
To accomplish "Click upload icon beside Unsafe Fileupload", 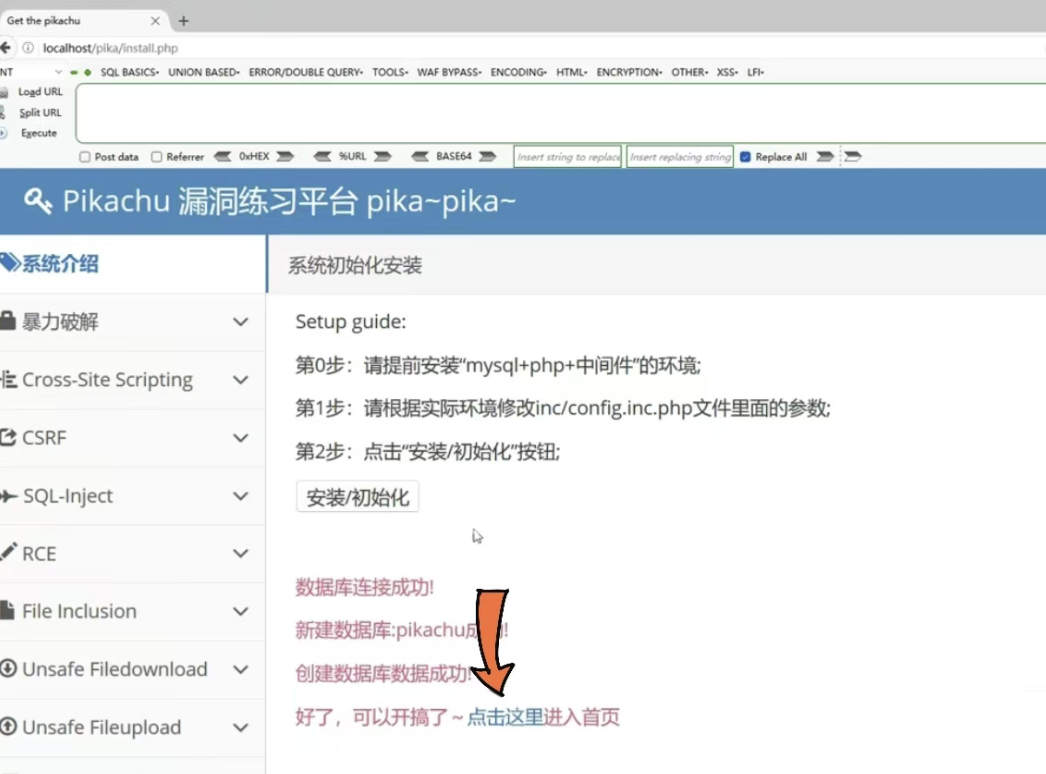I will (8, 726).
